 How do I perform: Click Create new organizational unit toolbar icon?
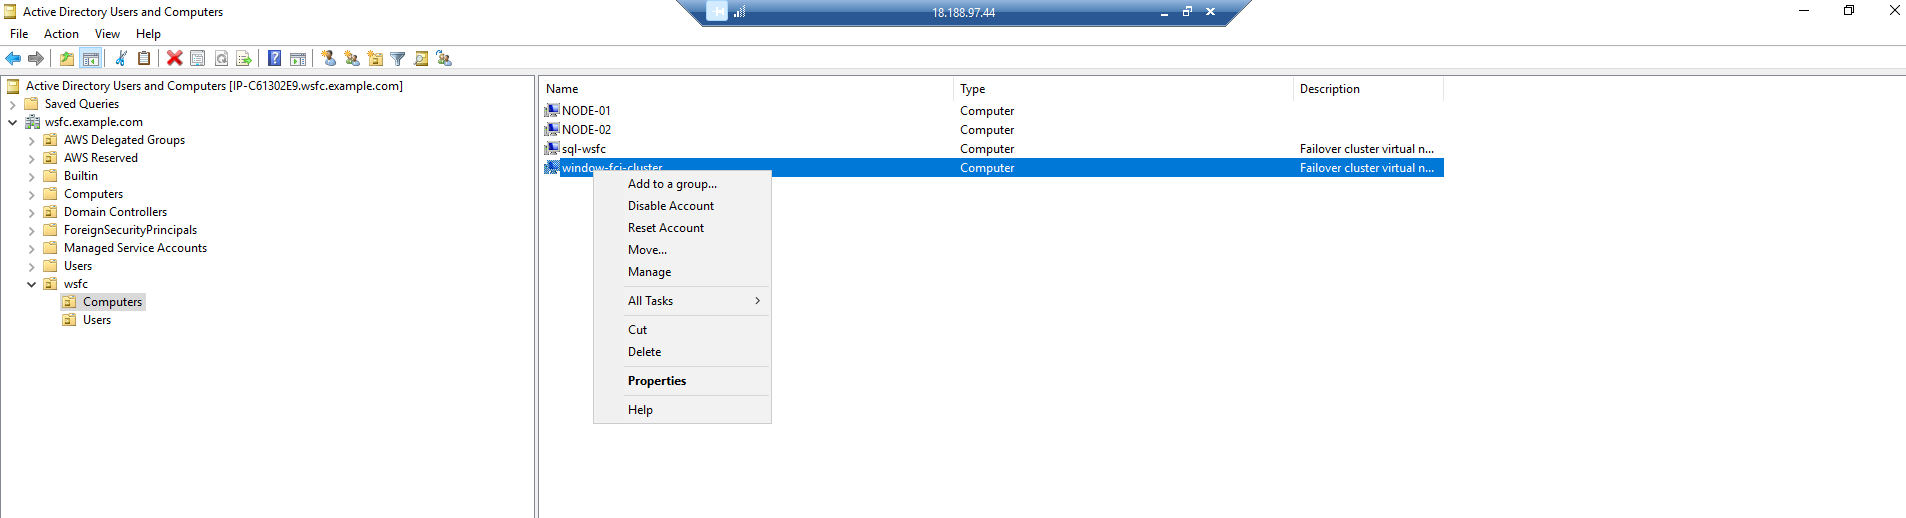click(x=375, y=59)
